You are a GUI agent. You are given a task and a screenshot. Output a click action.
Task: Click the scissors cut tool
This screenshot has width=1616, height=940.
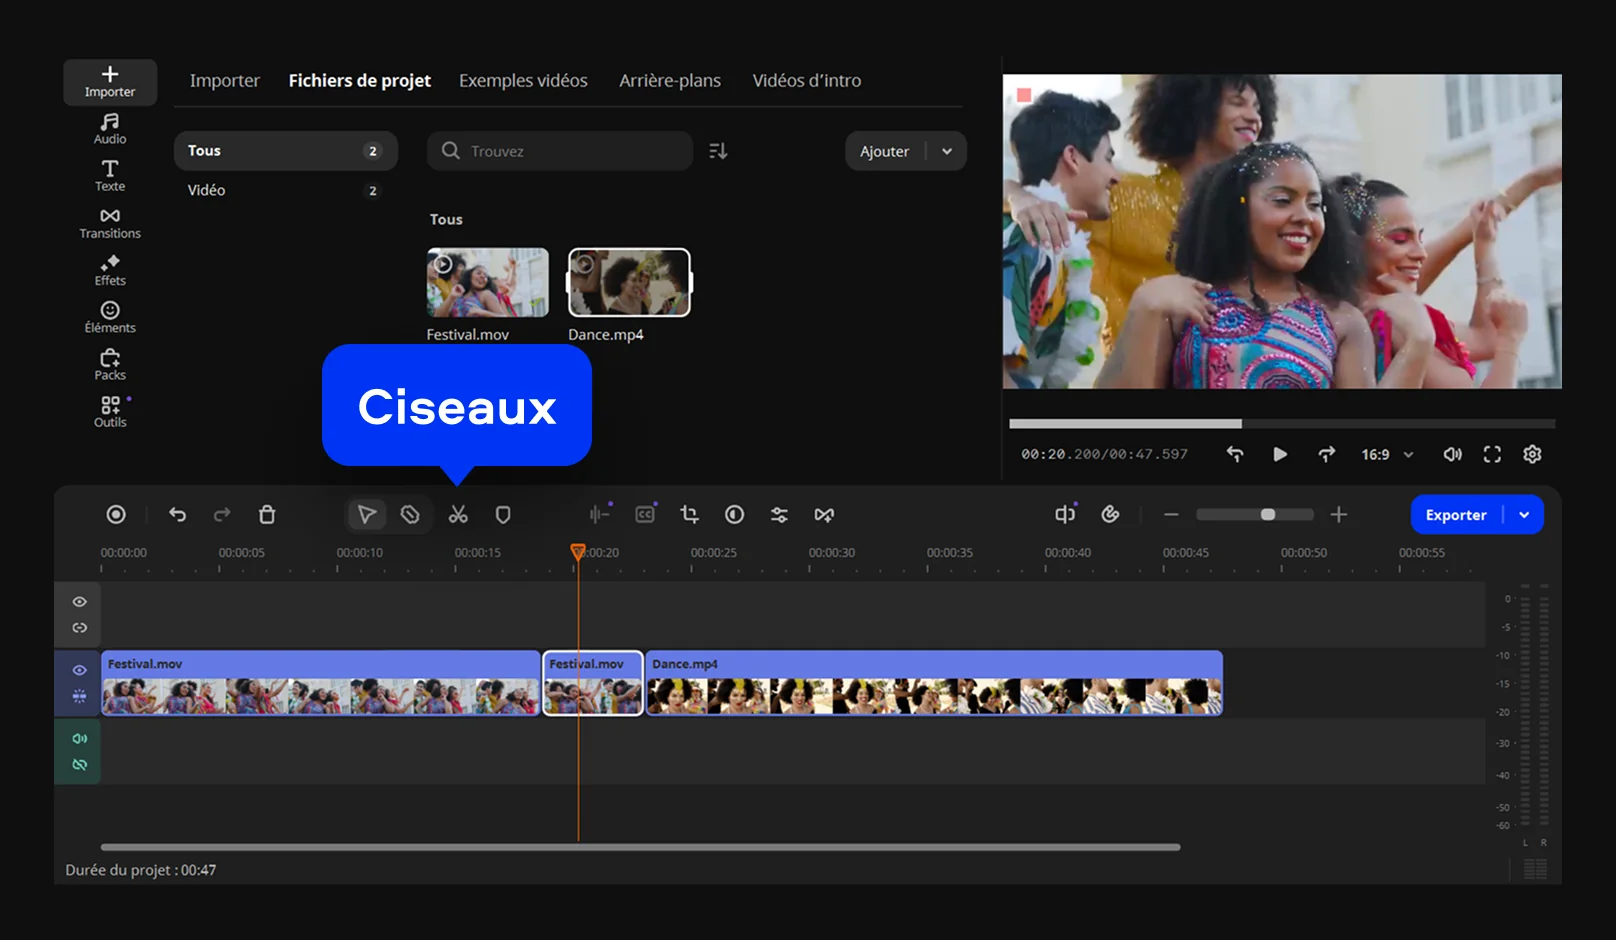pos(458,515)
